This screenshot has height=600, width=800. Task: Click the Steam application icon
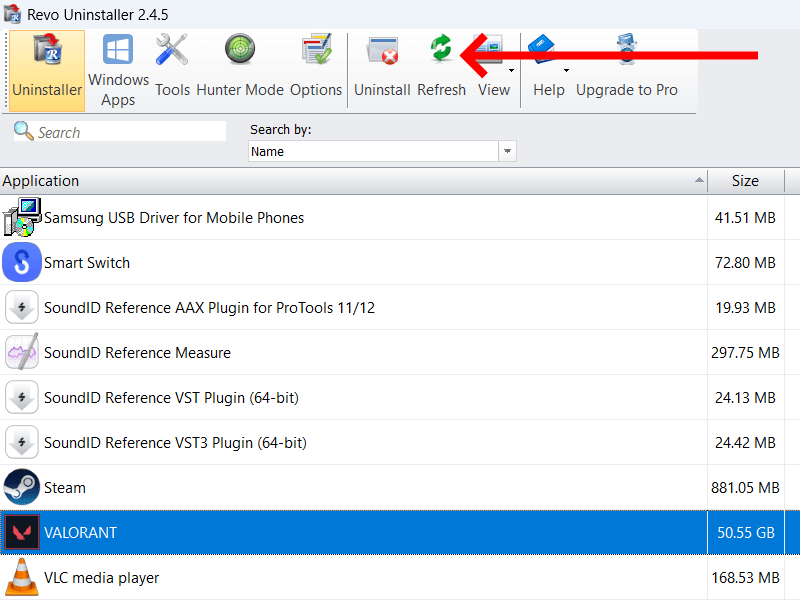click(21, 487)
